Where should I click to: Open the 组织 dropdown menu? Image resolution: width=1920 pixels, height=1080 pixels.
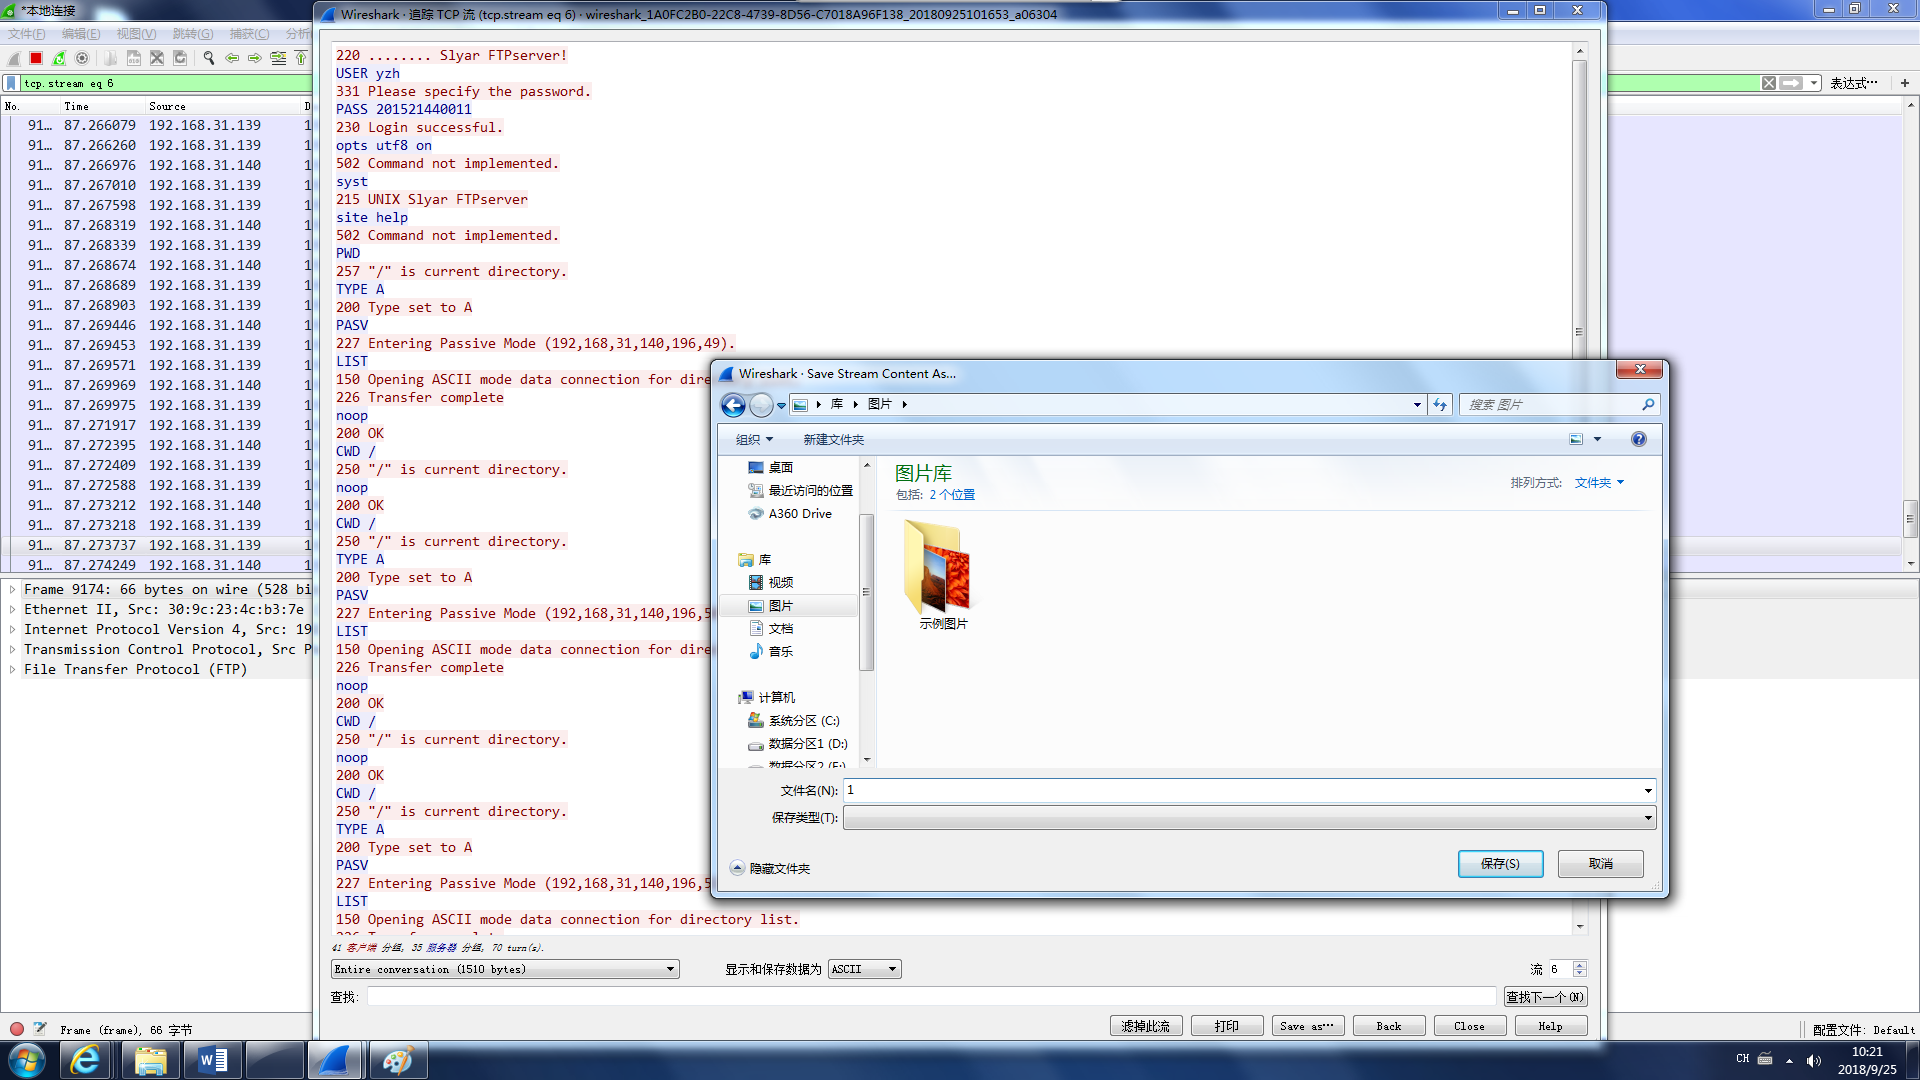[754, 440]
